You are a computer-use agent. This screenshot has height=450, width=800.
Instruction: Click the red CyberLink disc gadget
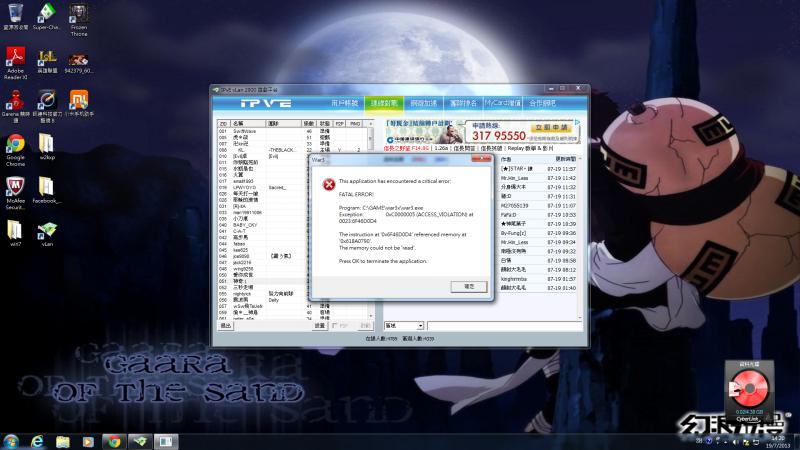pyautogui.click(x=749, y=389)
